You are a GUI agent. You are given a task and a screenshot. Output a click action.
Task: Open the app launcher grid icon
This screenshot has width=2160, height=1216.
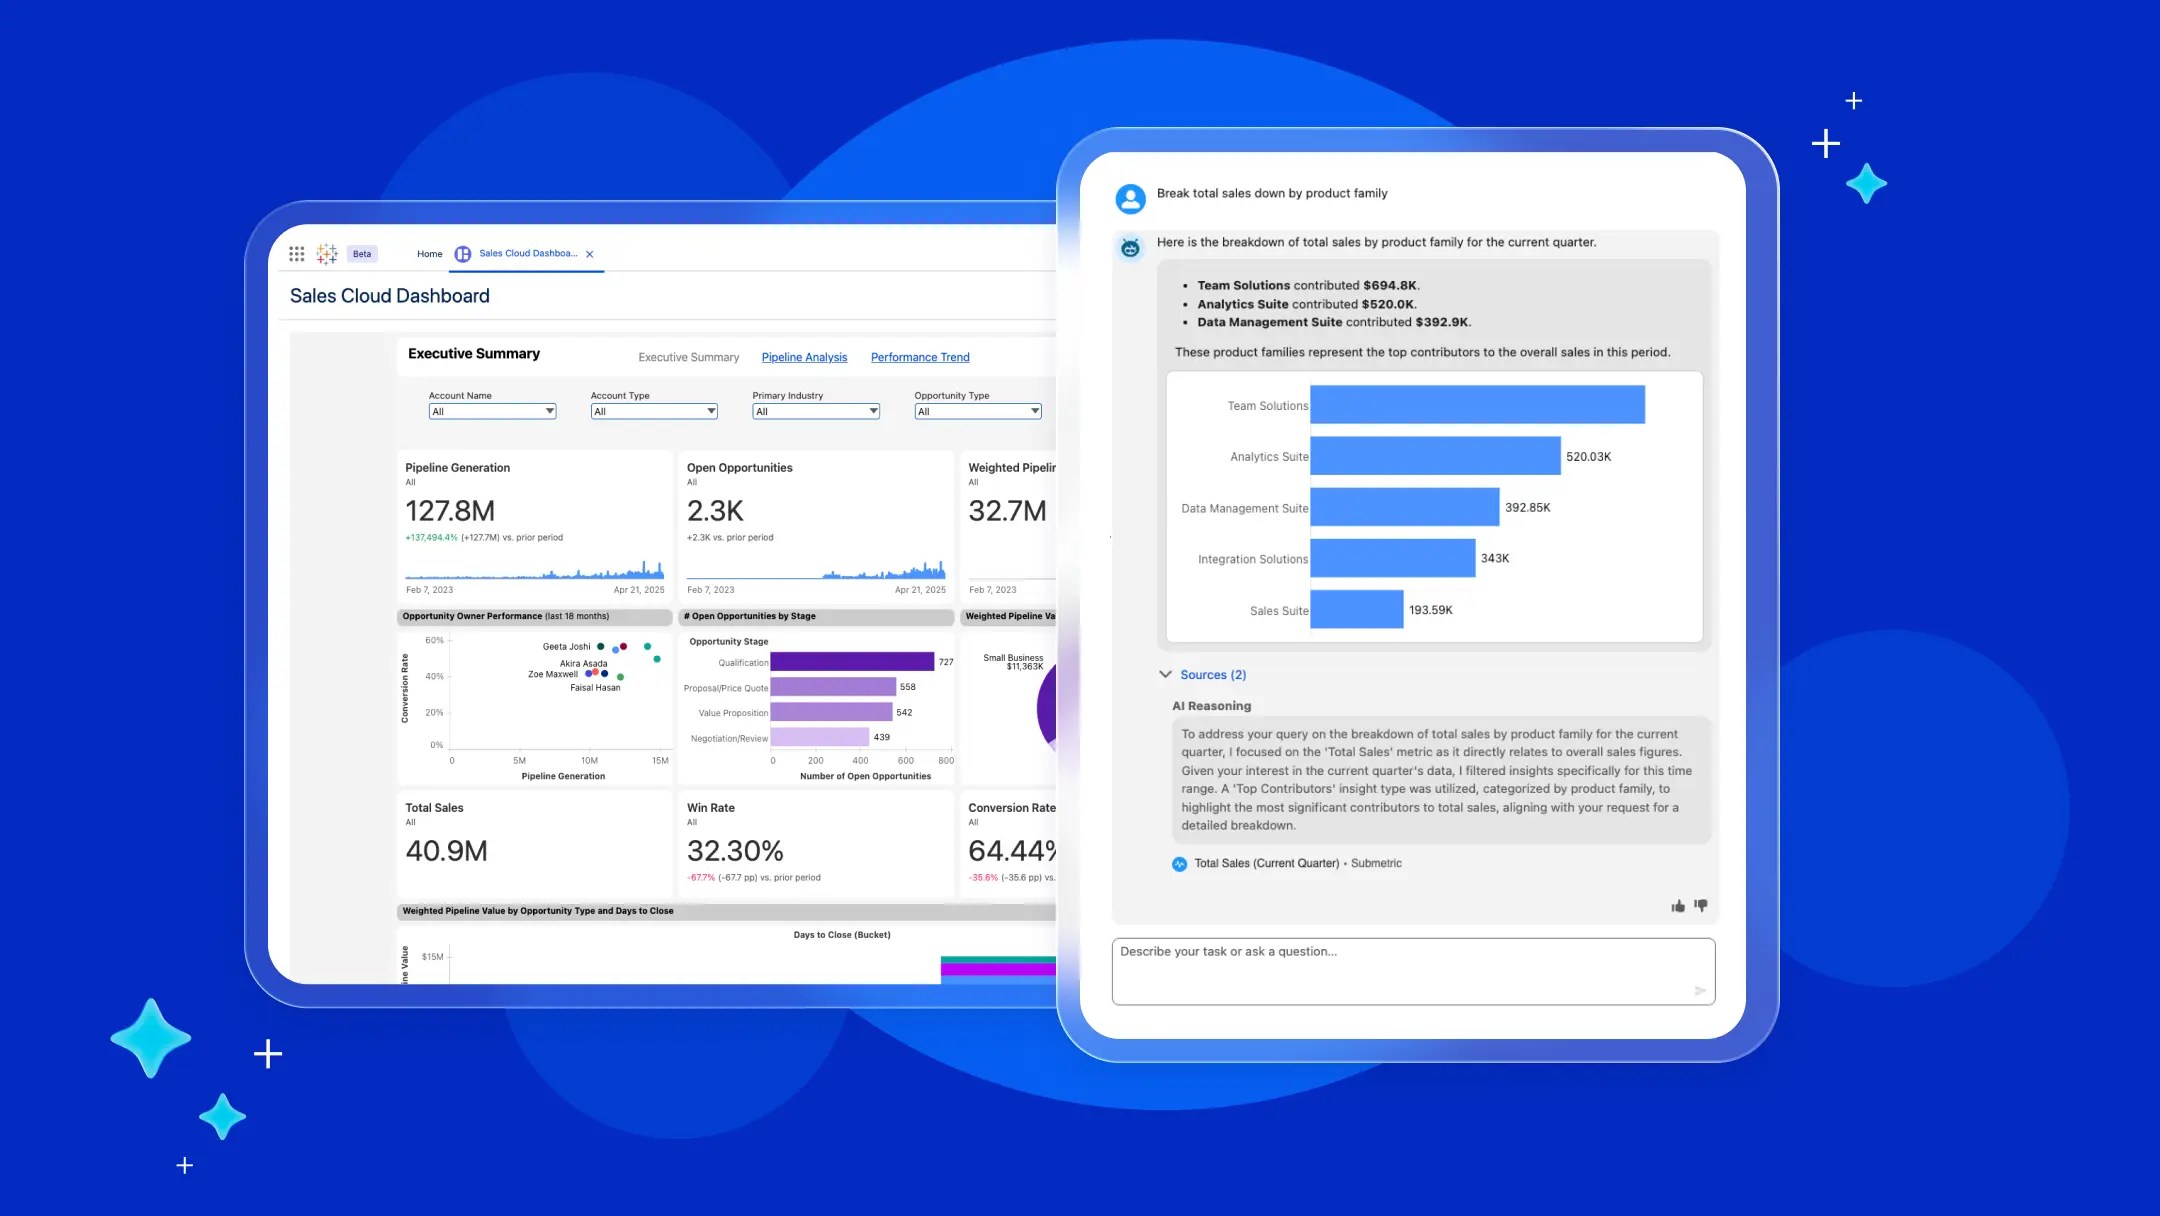296,254
